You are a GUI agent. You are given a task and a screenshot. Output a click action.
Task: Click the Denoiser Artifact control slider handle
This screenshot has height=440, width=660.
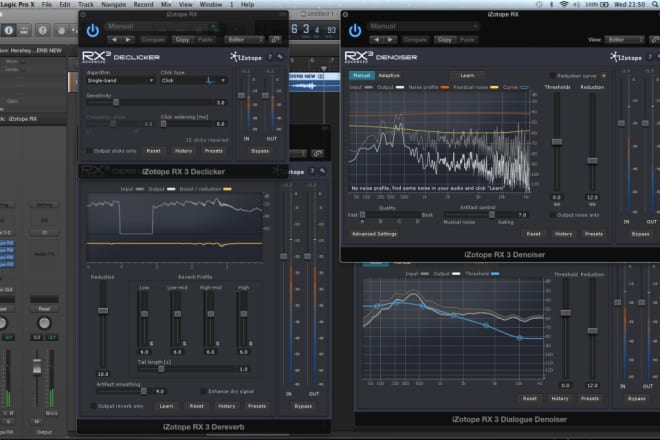pos(492,215)
